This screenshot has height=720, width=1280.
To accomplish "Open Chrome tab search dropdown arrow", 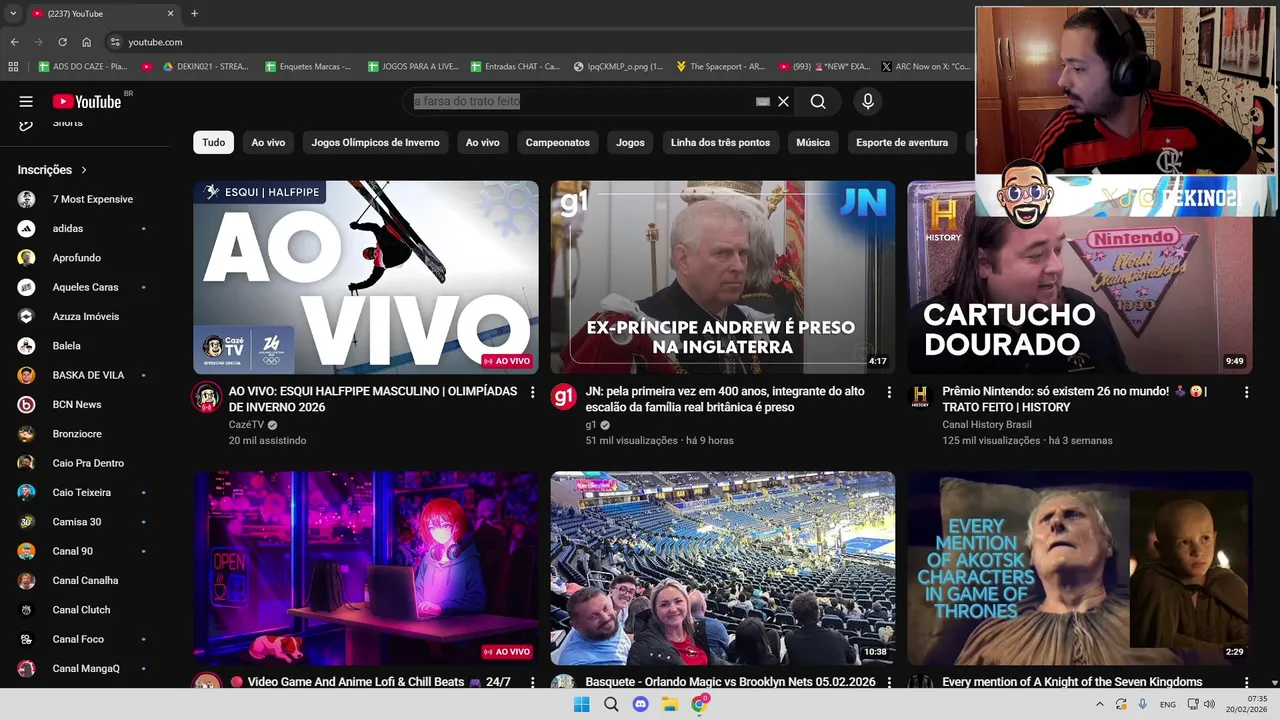I will (13, 14).
